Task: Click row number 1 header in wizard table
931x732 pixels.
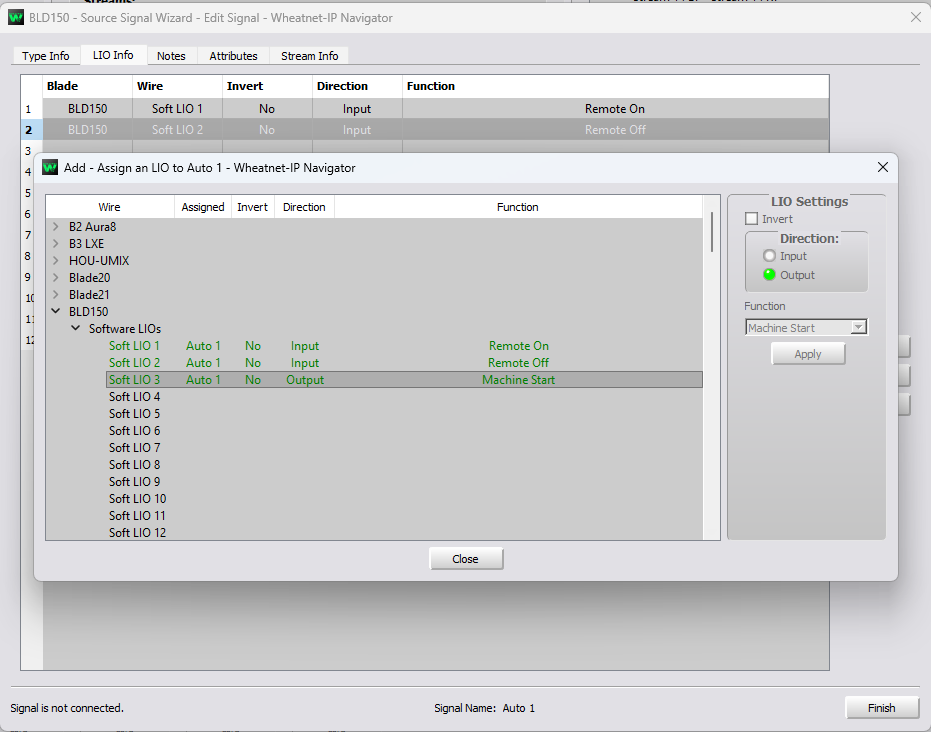Action: click(x=31, y=109)
